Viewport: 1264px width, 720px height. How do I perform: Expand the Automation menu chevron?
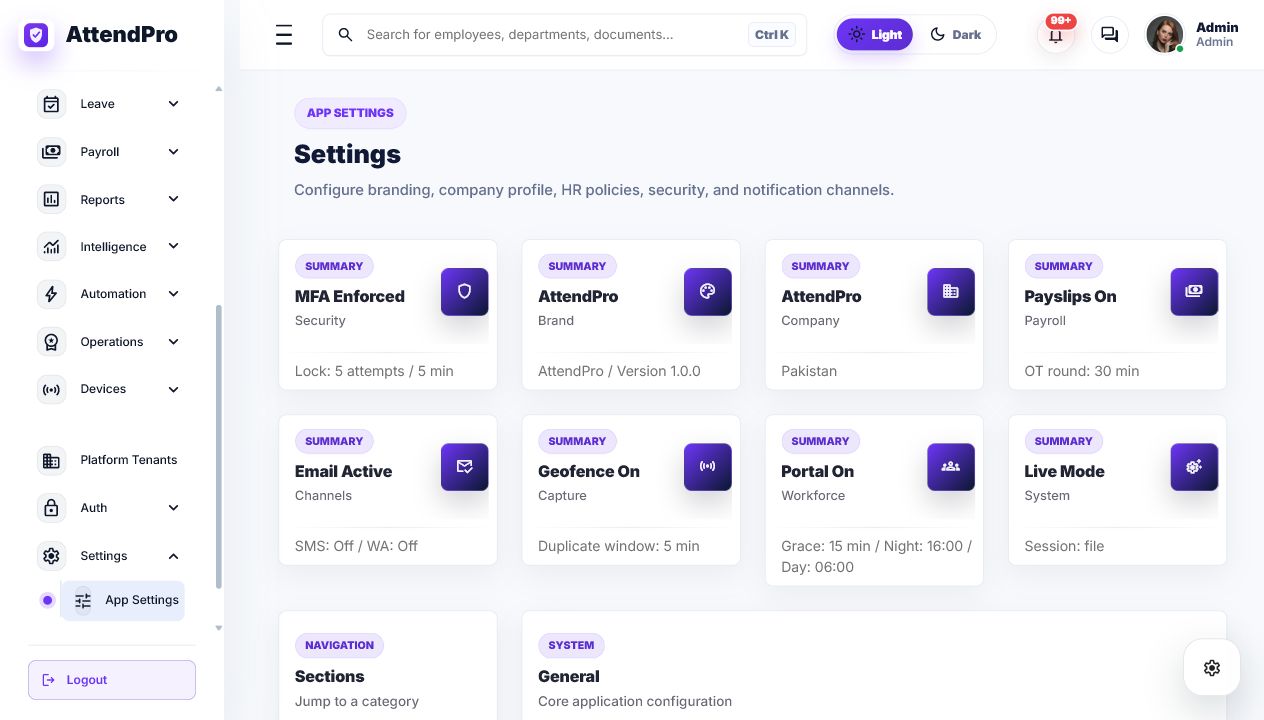click(x=173, y=294)
